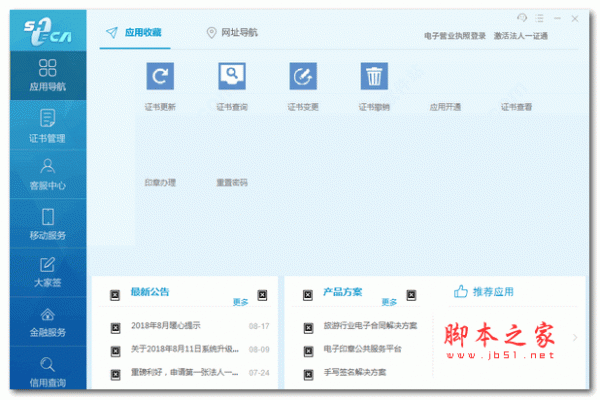Open the 重磅利好 announcement dated 07-24
This screenshot has height=400, width=600.
point(185,372)
